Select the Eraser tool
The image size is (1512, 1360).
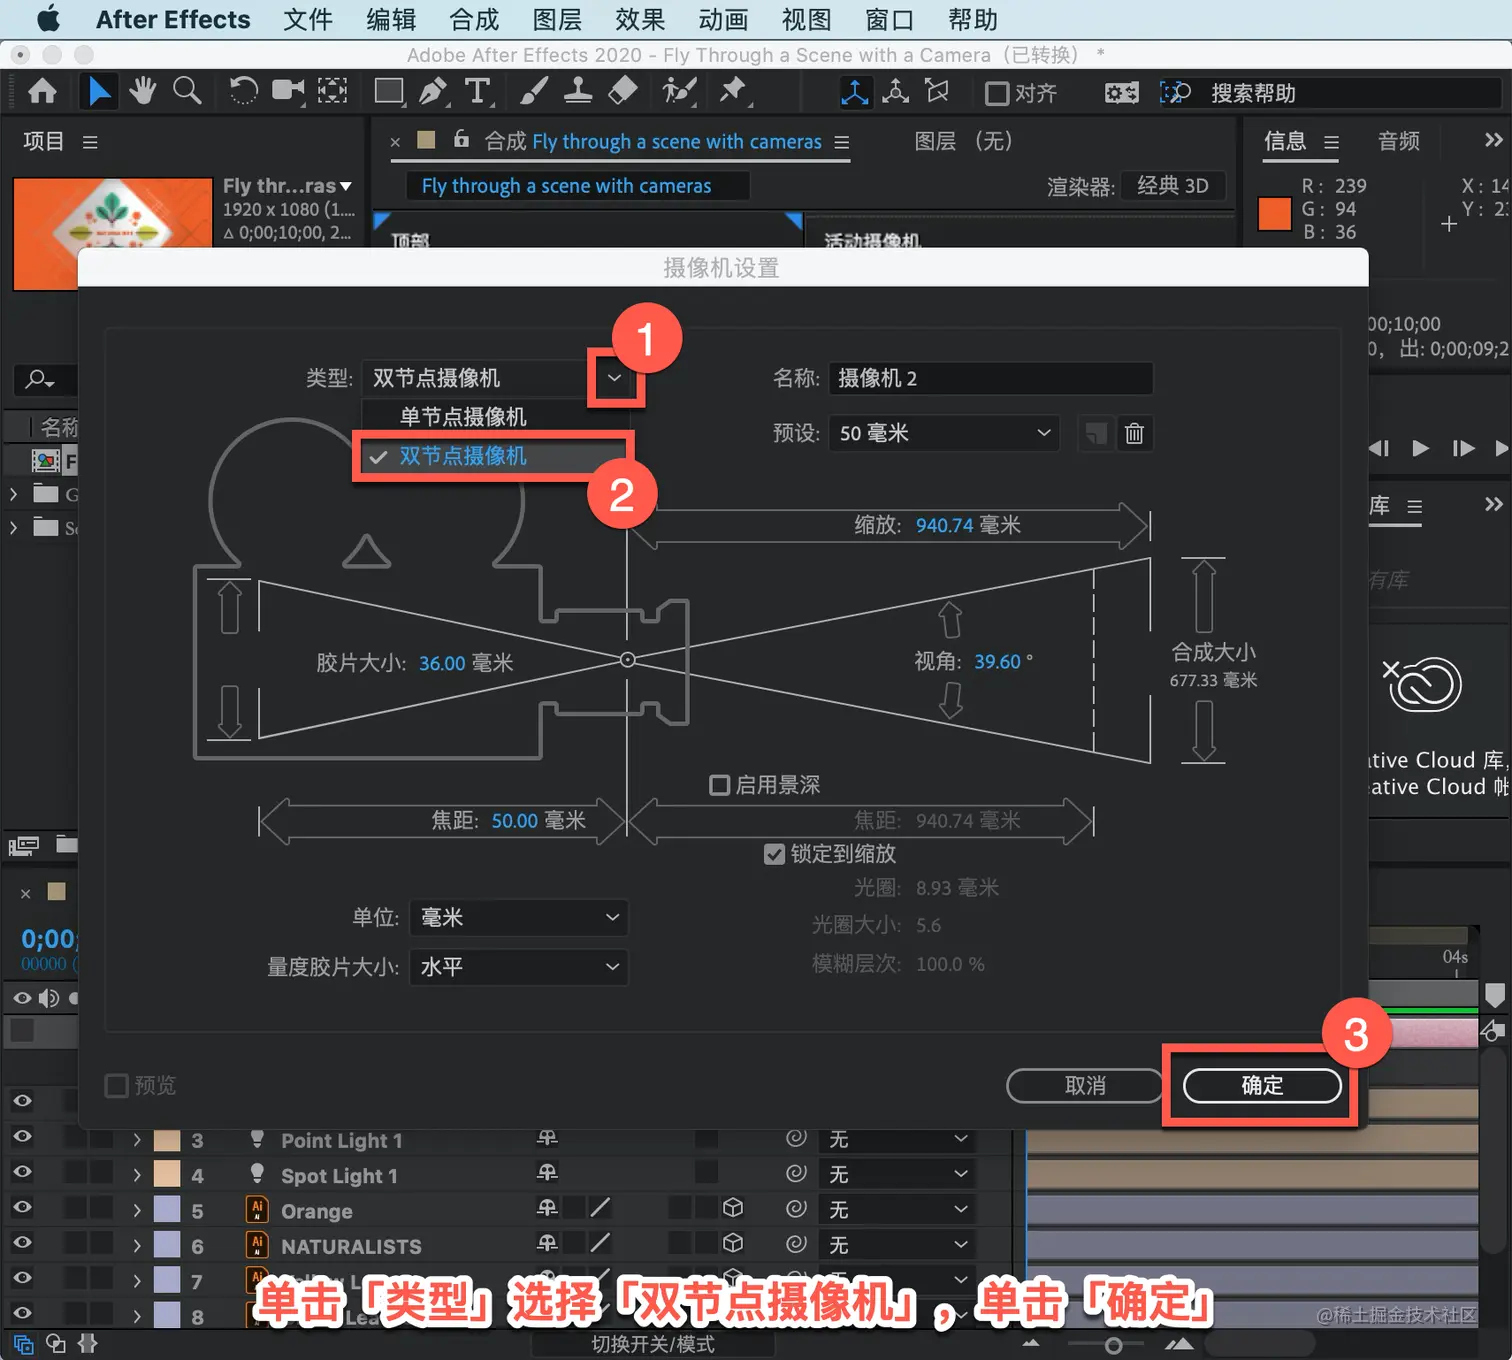pyautogui.click(x=622, y=91)
